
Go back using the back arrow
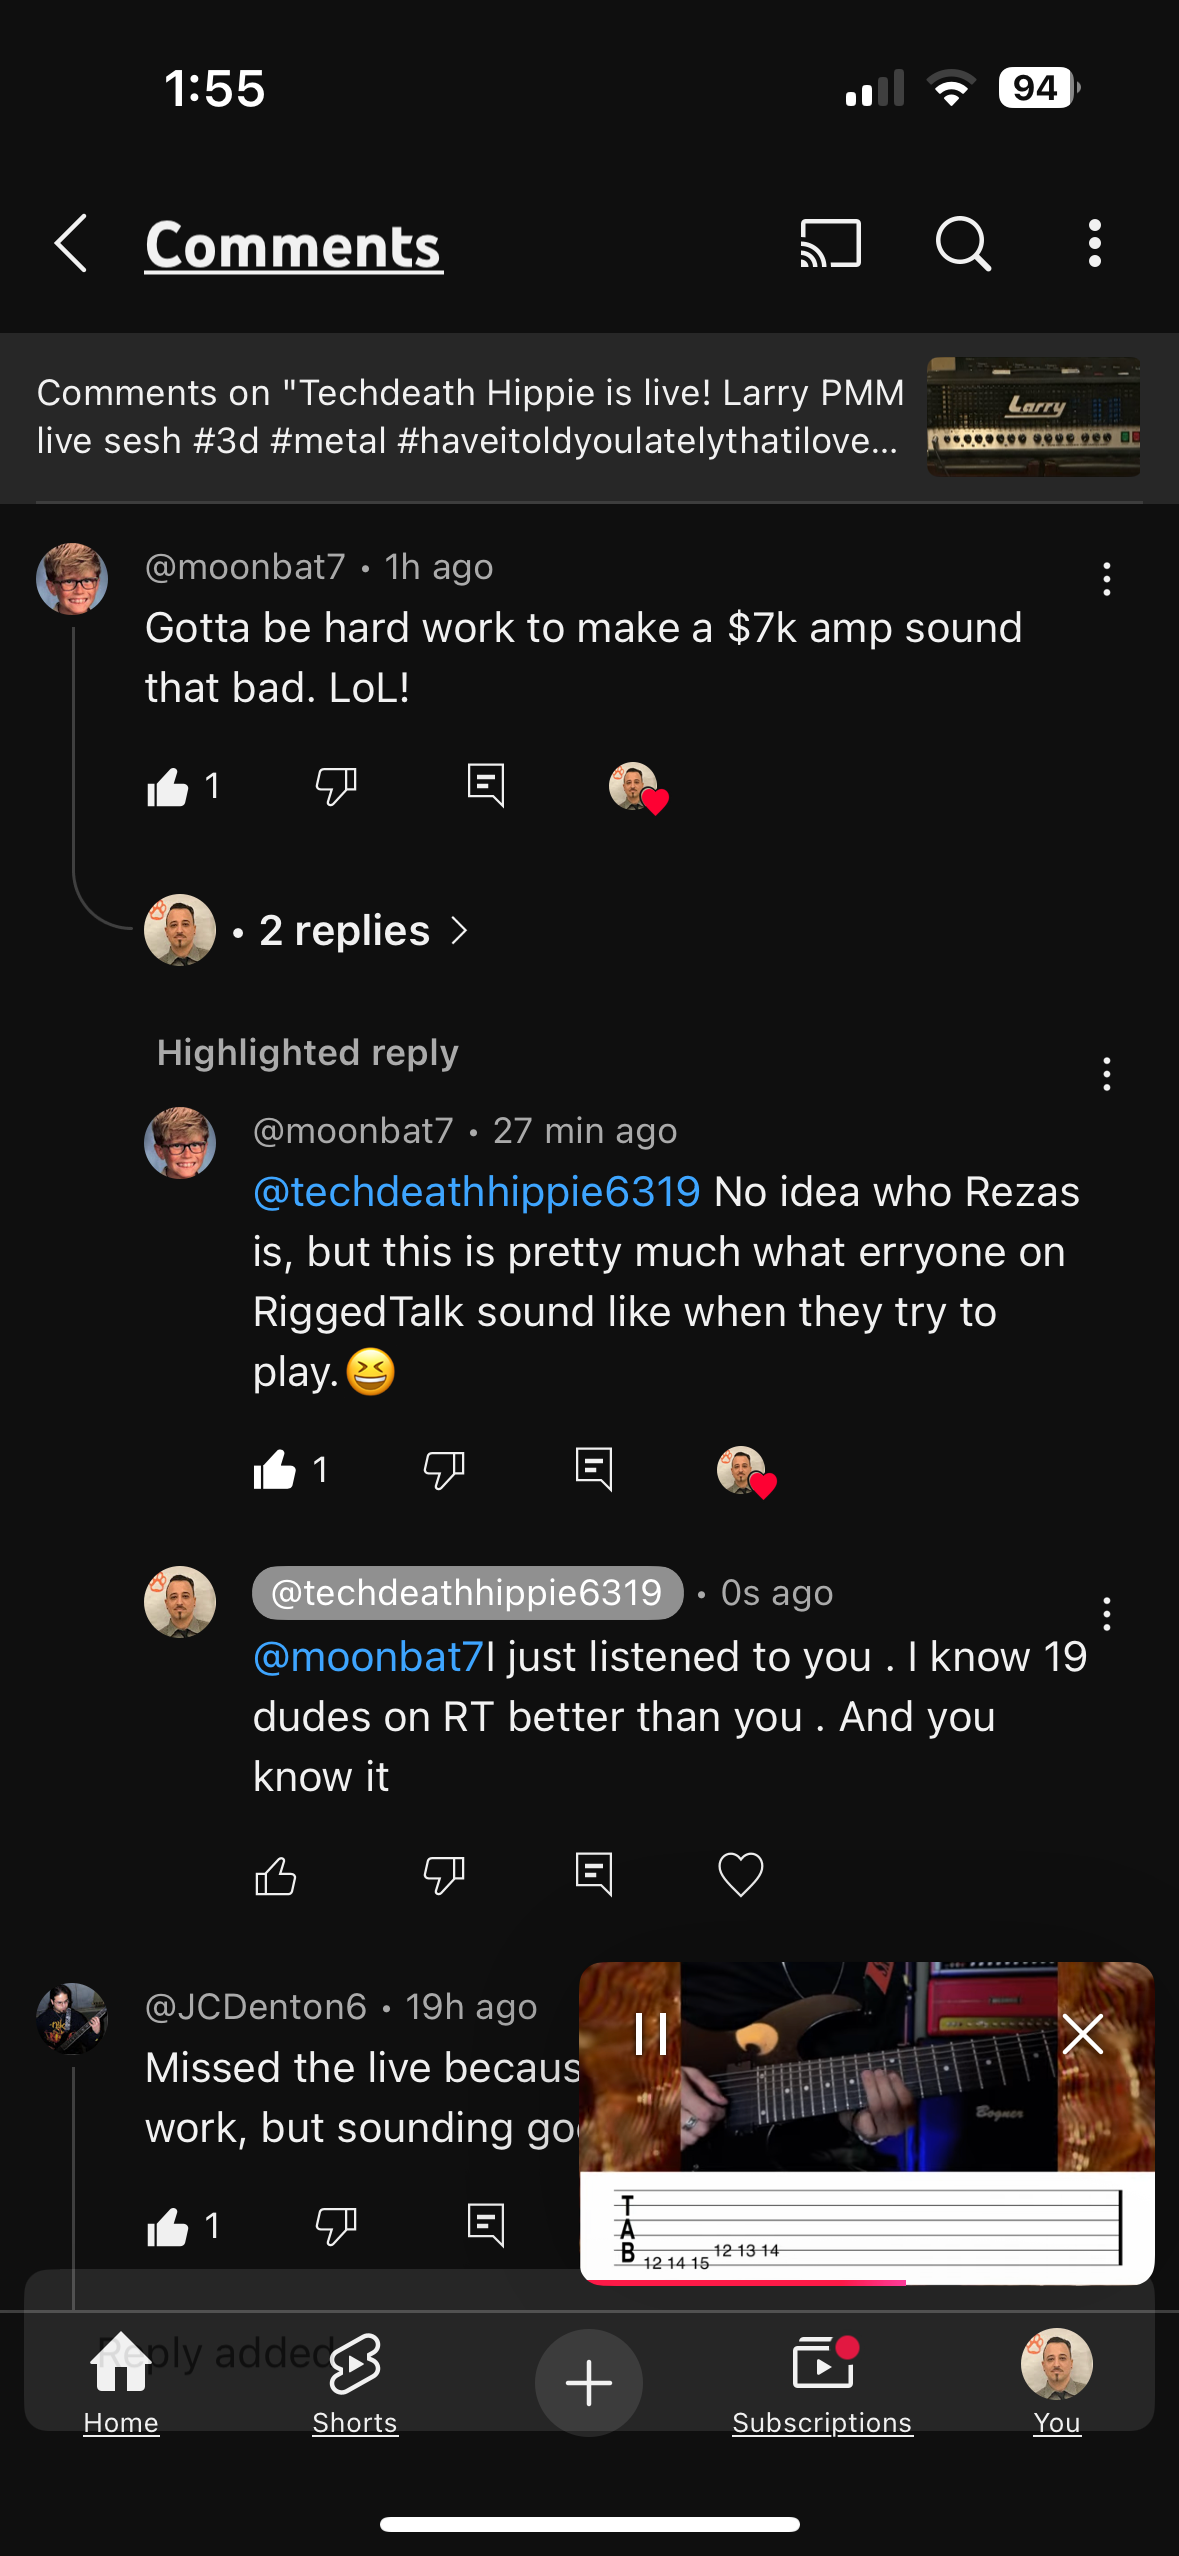point(71,244)
